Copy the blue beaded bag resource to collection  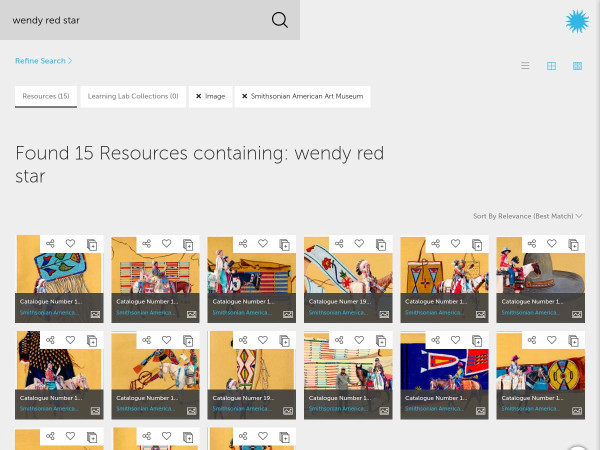coord(92,244)
